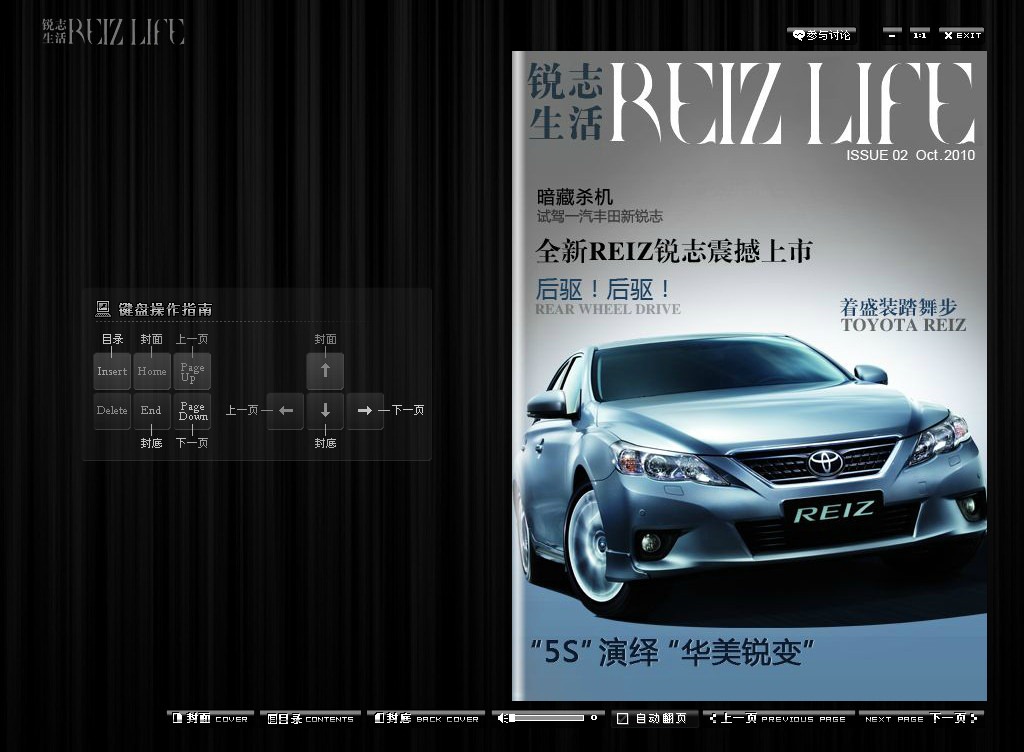Click 封底 label below the down arrow

[x=325, y=443]
